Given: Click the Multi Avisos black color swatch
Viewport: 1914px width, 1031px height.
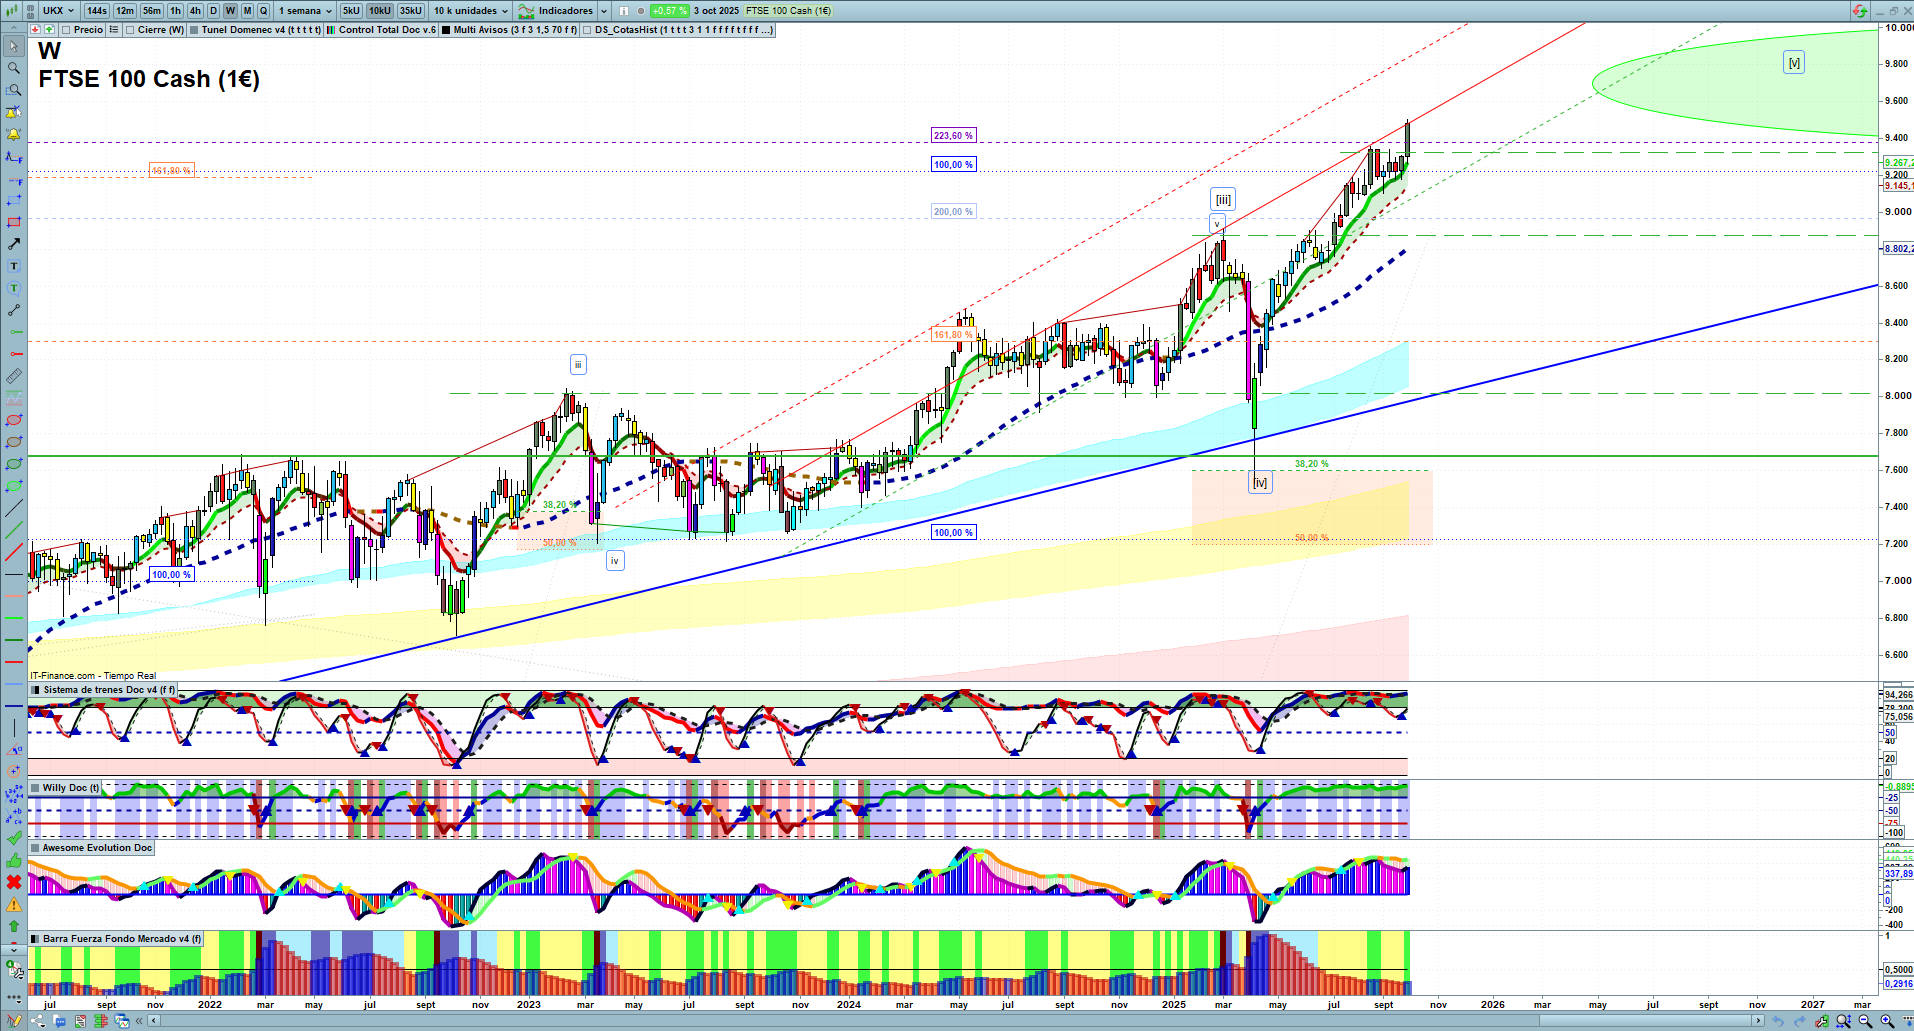Looking at the screenshot, I should [446, 30].
